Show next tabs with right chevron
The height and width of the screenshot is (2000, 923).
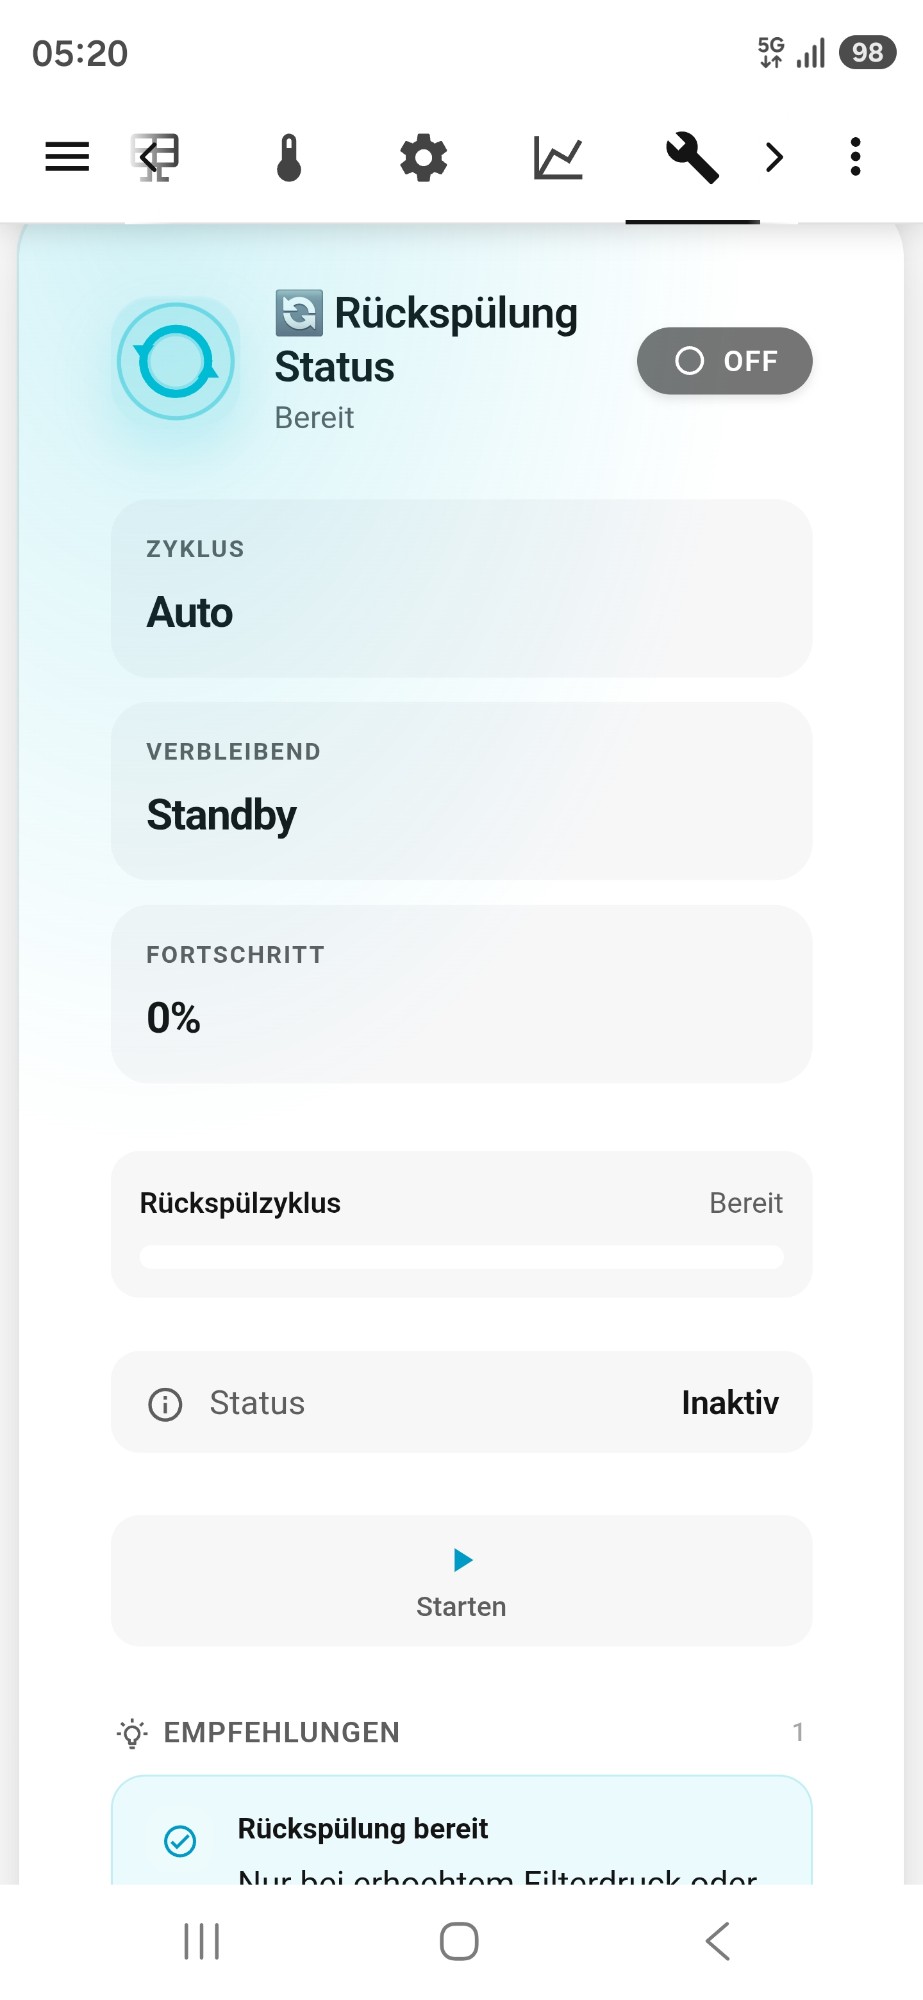(x=774, y=157)
